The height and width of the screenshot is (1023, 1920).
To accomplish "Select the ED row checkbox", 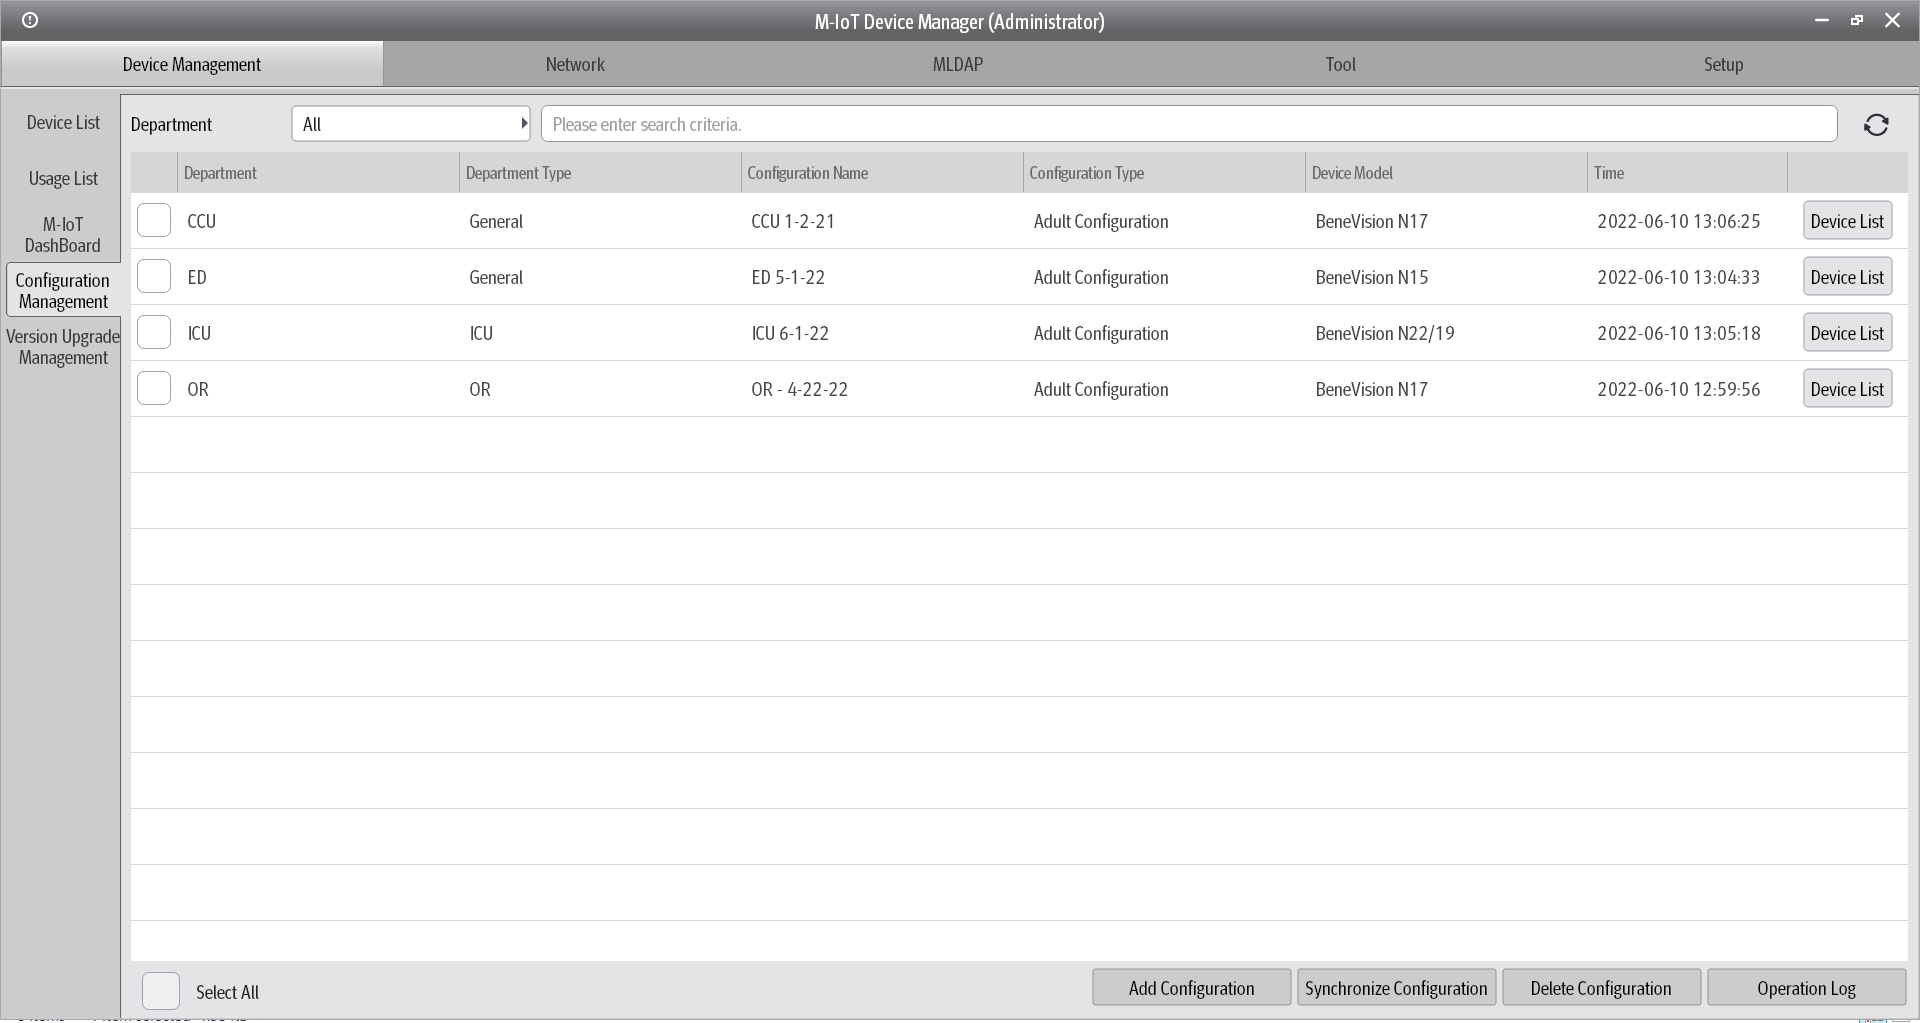I will click(x=153, y=276).
